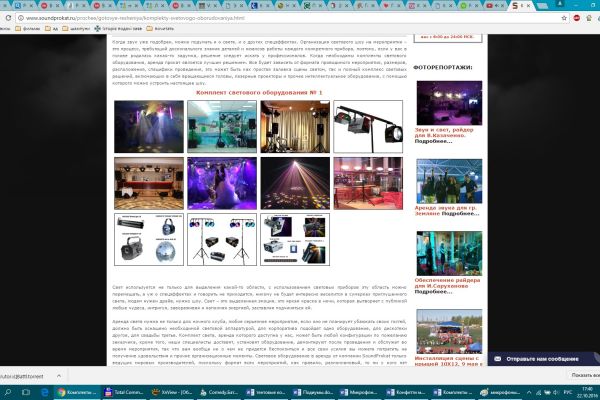
Task: Open dark club lights thumbnail in kit gallery
Action: (149, 127)
